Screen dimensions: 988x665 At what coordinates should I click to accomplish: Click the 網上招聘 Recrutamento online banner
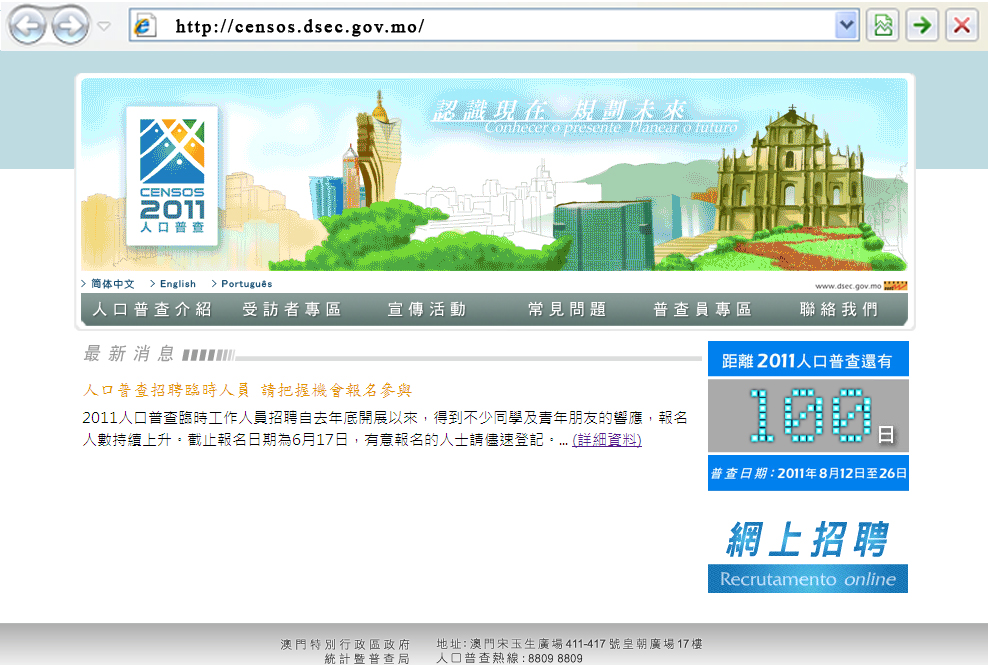(808, 554)
